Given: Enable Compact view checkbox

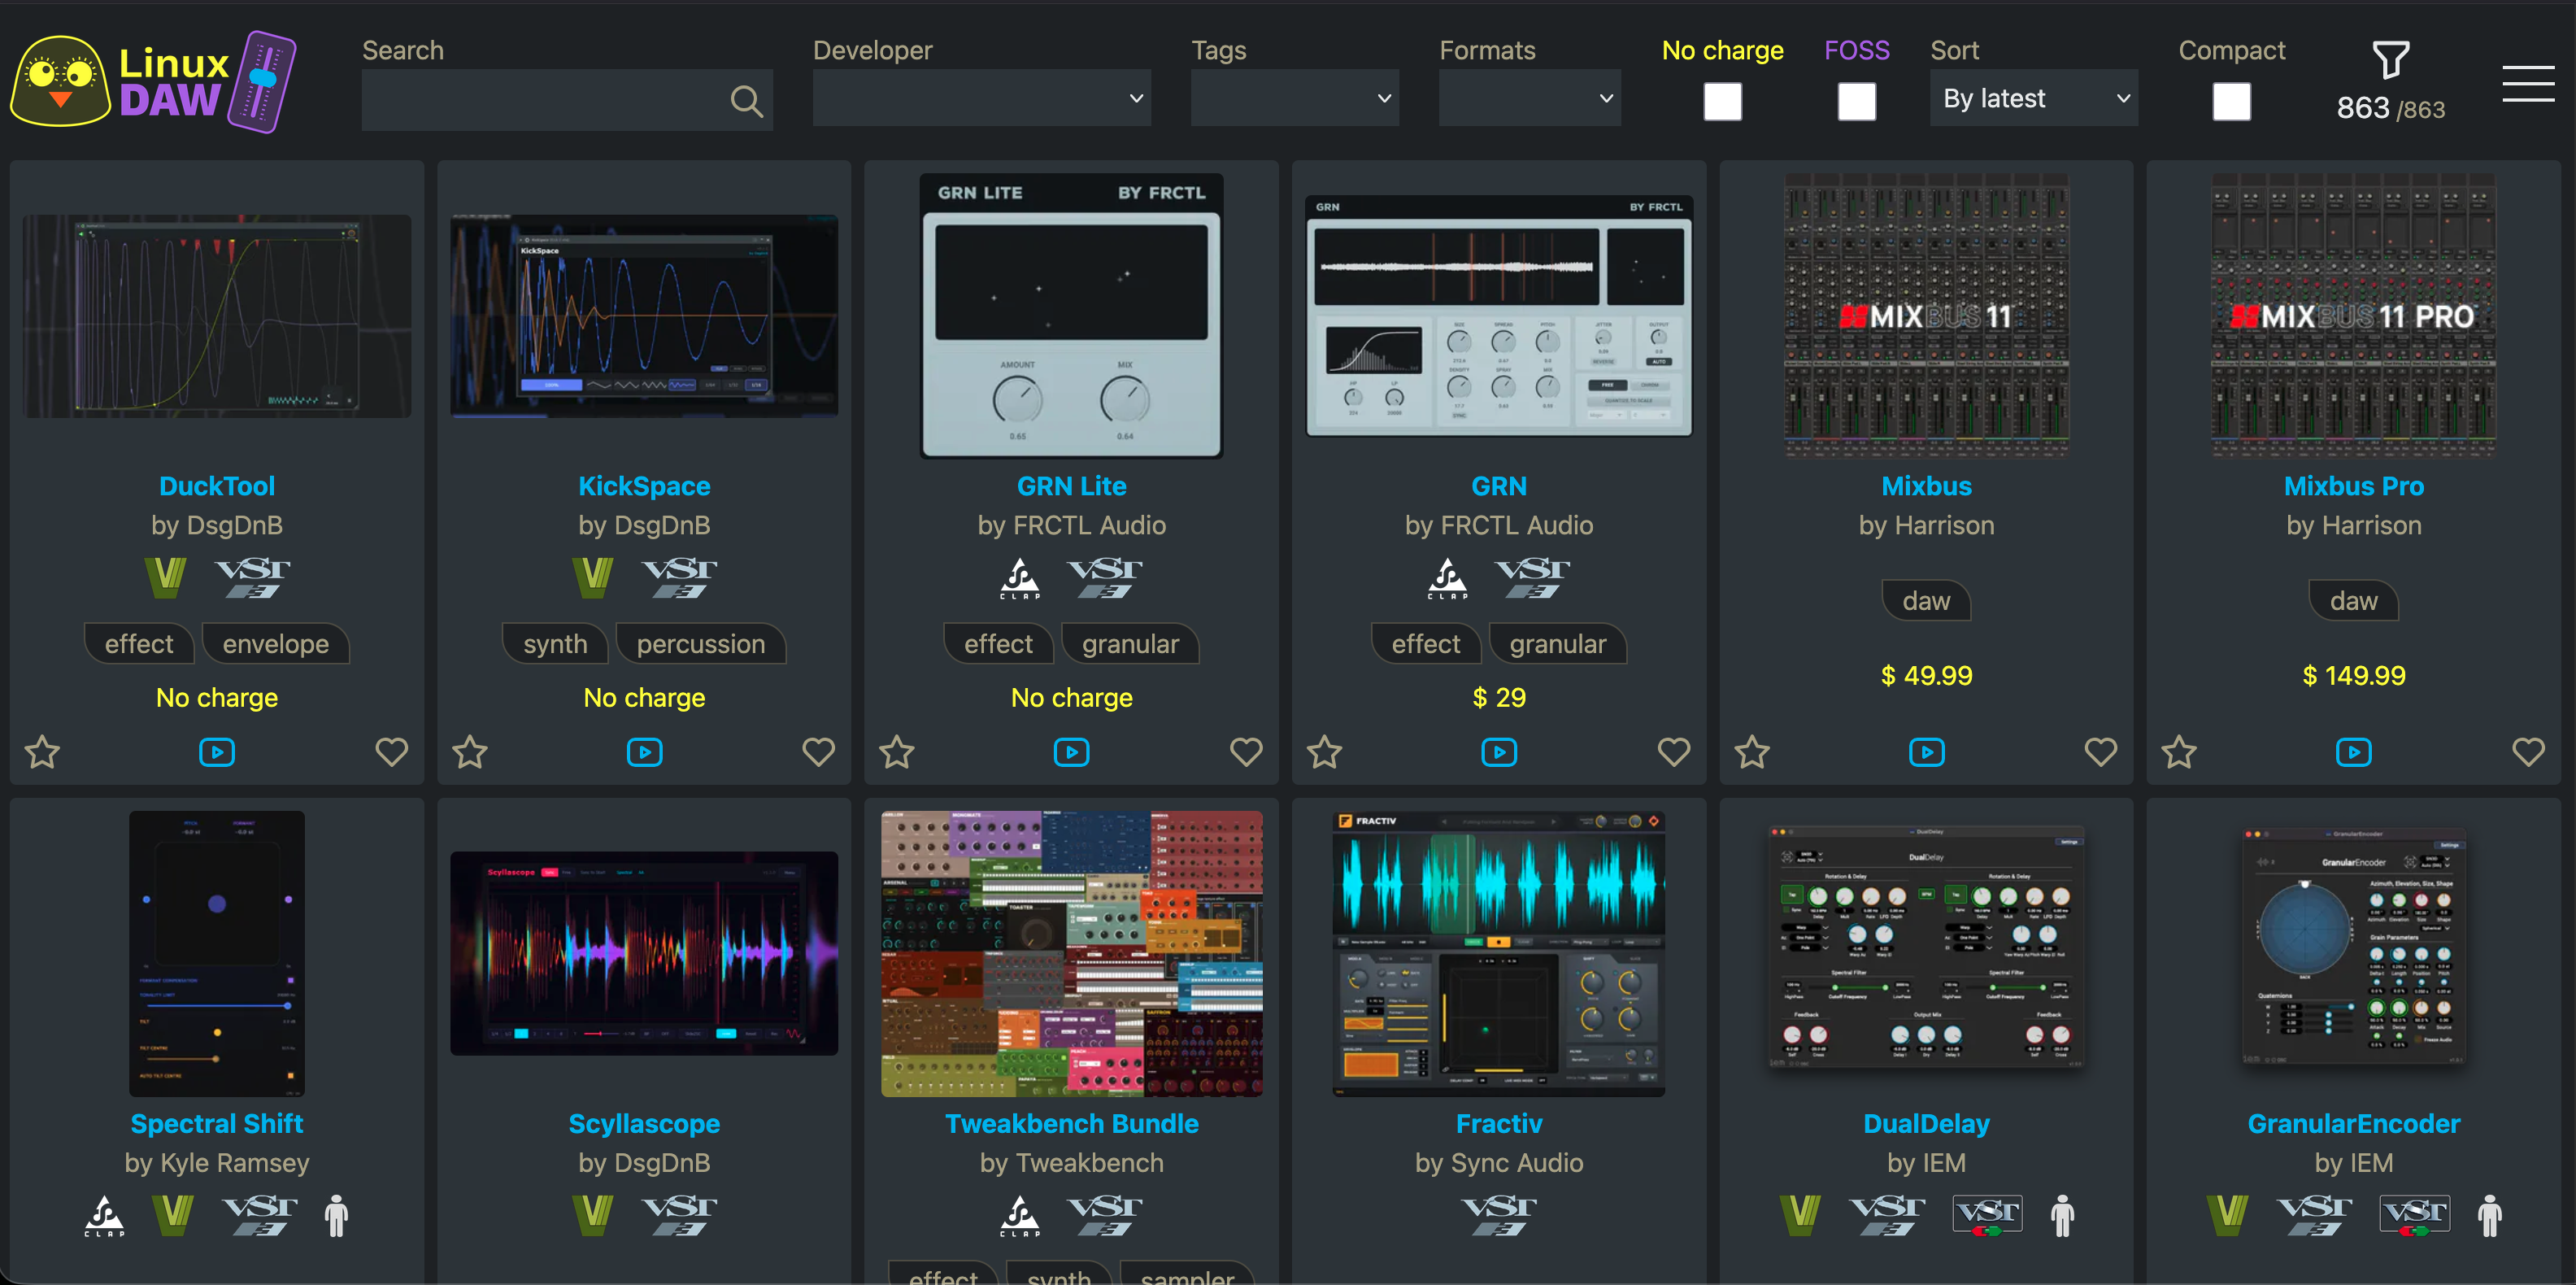Looking at the screenshot, I should [x=2231, y=102].
